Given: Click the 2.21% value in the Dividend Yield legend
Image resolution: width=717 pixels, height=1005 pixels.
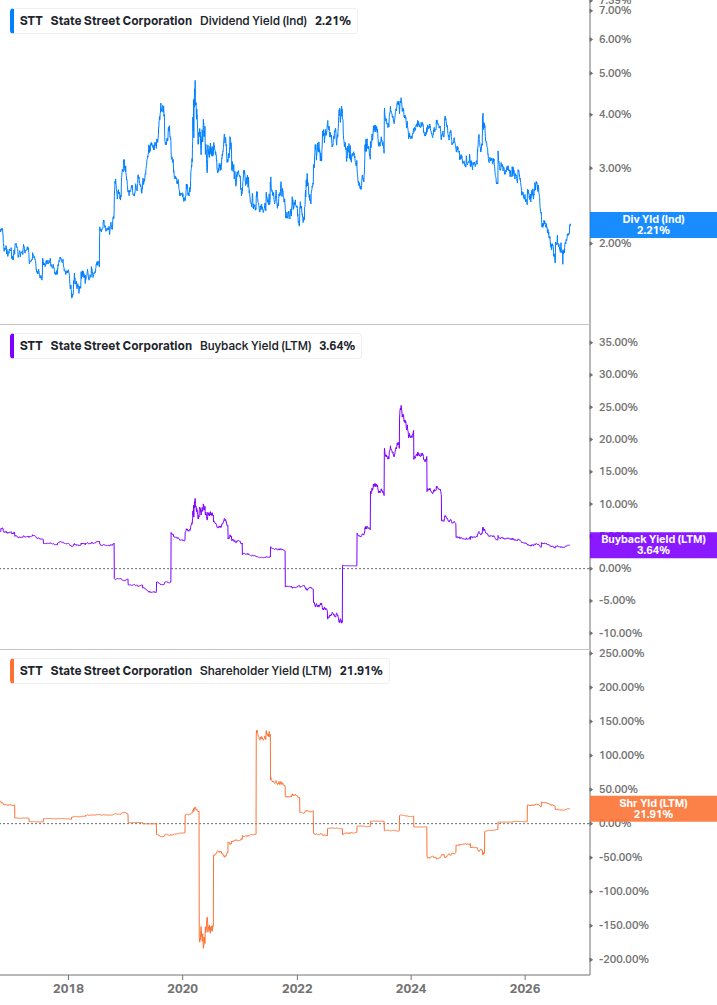Looking at the screenshot, I should tap(333, 21).
